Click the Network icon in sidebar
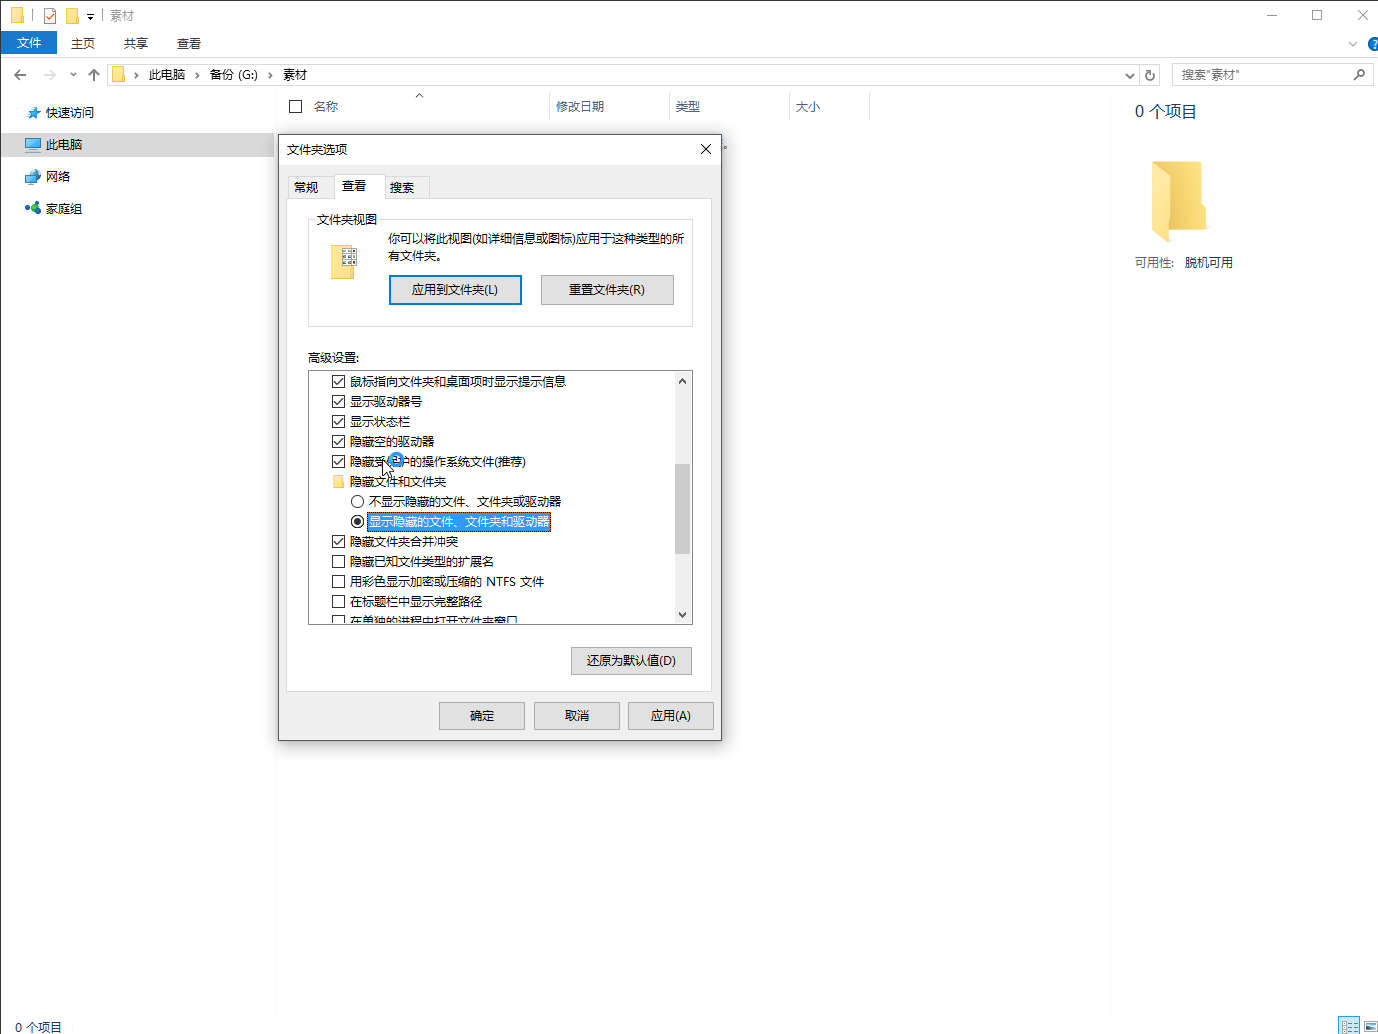Screen dimensions: 1378x1034 33,177
